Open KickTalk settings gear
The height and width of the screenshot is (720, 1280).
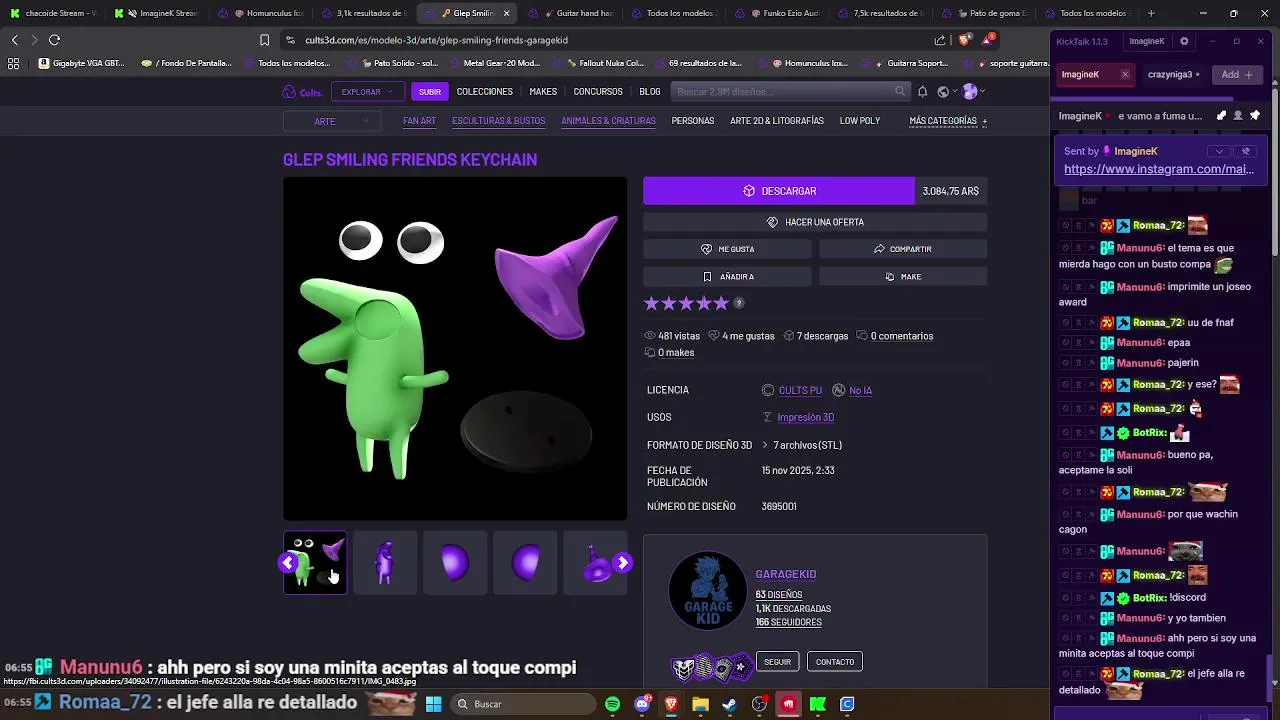coord(1184,41)
